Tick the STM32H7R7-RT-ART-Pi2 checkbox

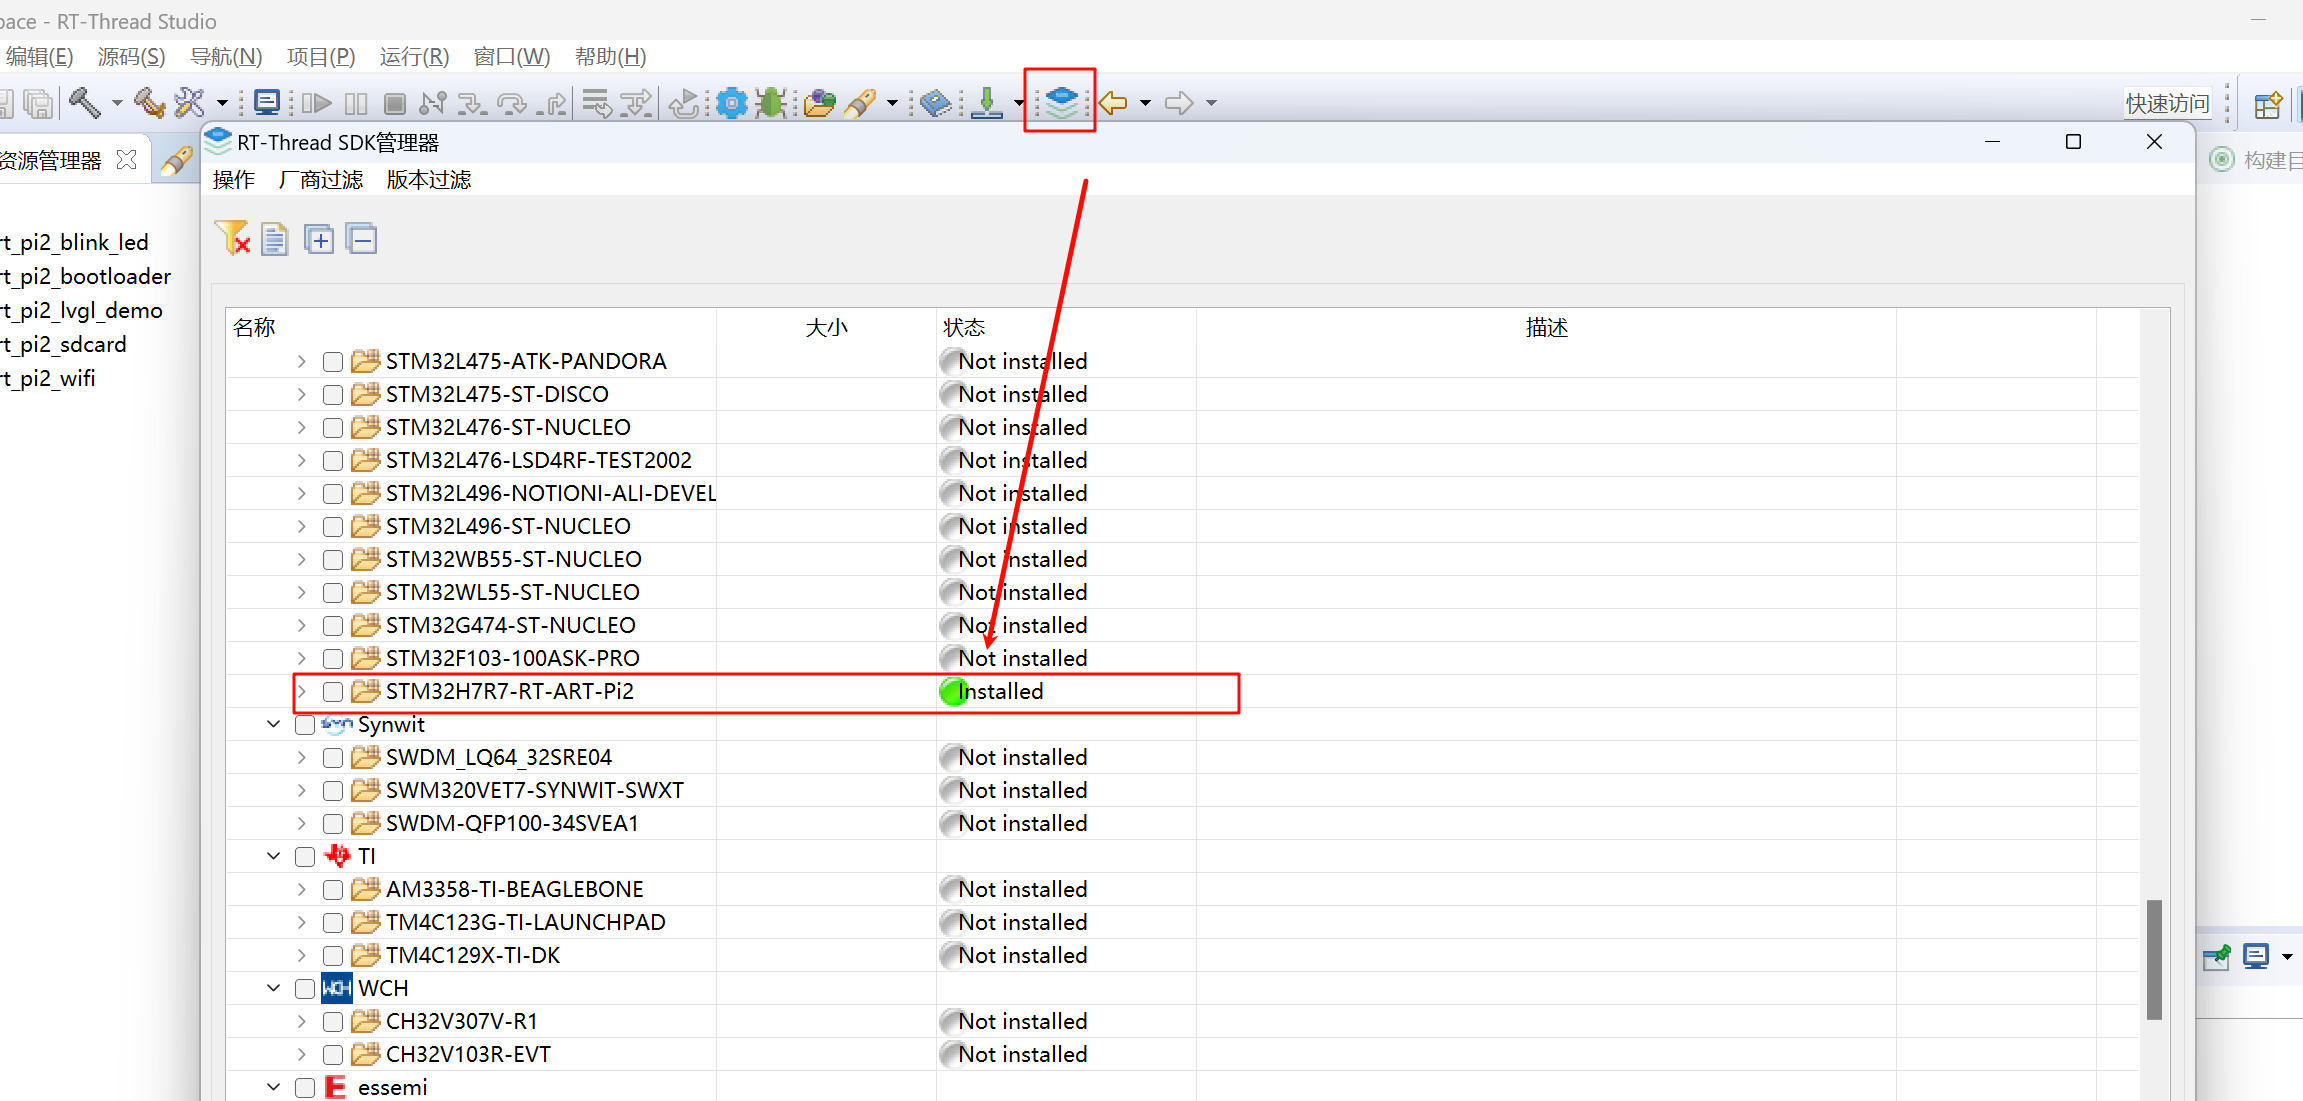coord(333,692)
